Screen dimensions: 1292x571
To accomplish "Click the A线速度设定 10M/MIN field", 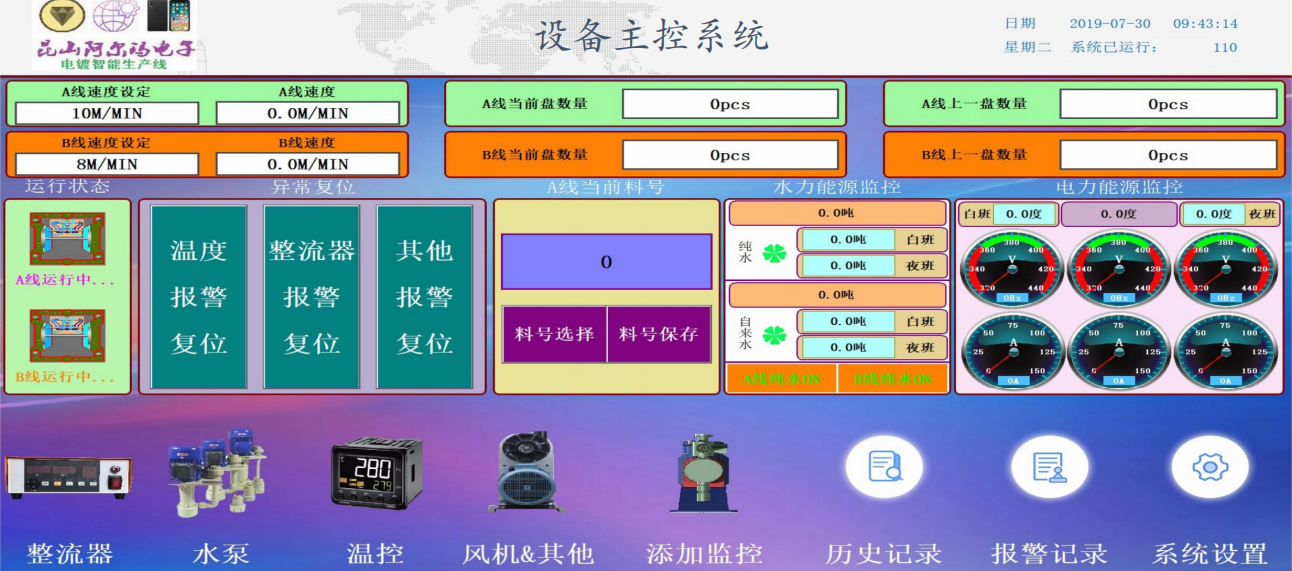I will [x=107, y=113].
